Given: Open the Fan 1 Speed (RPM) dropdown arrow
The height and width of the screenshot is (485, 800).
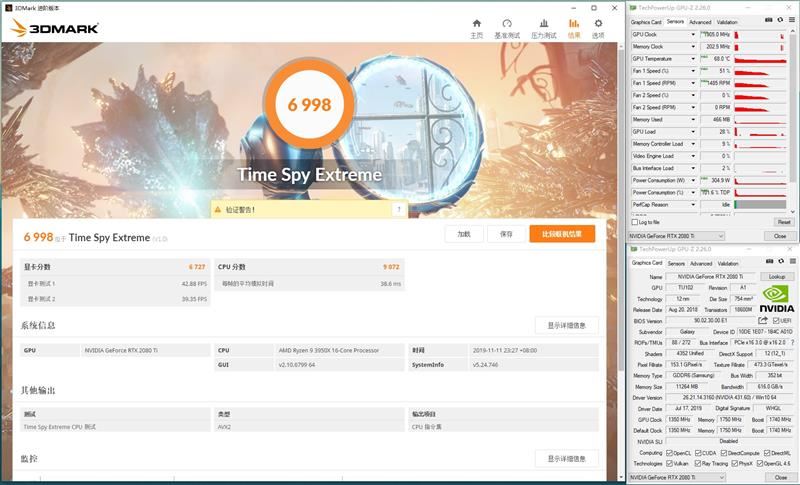Looking at the screenshot, I should click(x=693, y=83).
